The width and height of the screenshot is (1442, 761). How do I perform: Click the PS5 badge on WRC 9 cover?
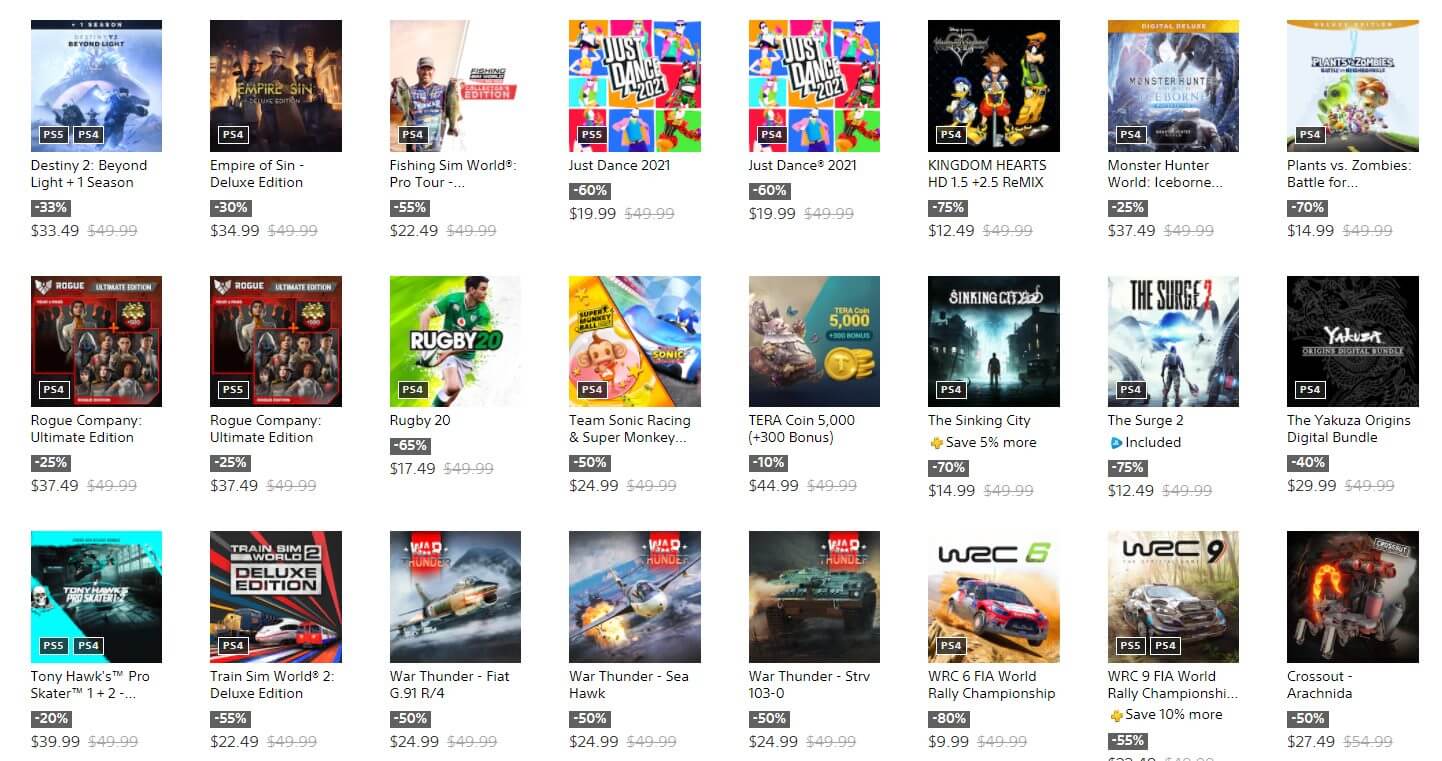pyautogui.click(x=1130, y=645)
